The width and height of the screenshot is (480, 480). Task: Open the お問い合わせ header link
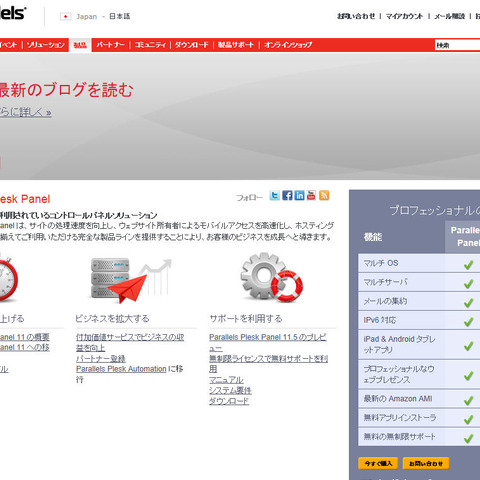click(356, 16)
